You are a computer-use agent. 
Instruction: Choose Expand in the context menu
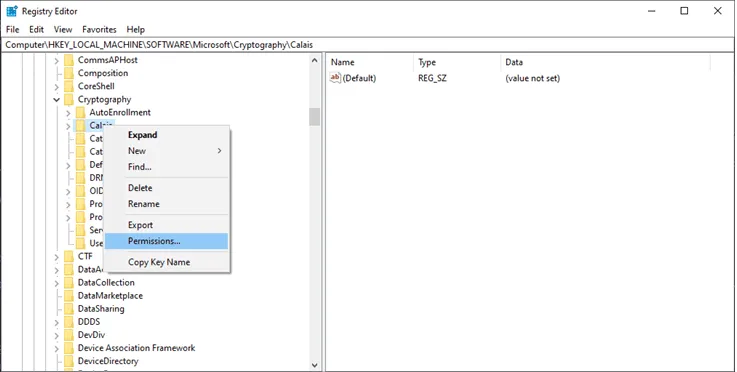tap(166, 135)
